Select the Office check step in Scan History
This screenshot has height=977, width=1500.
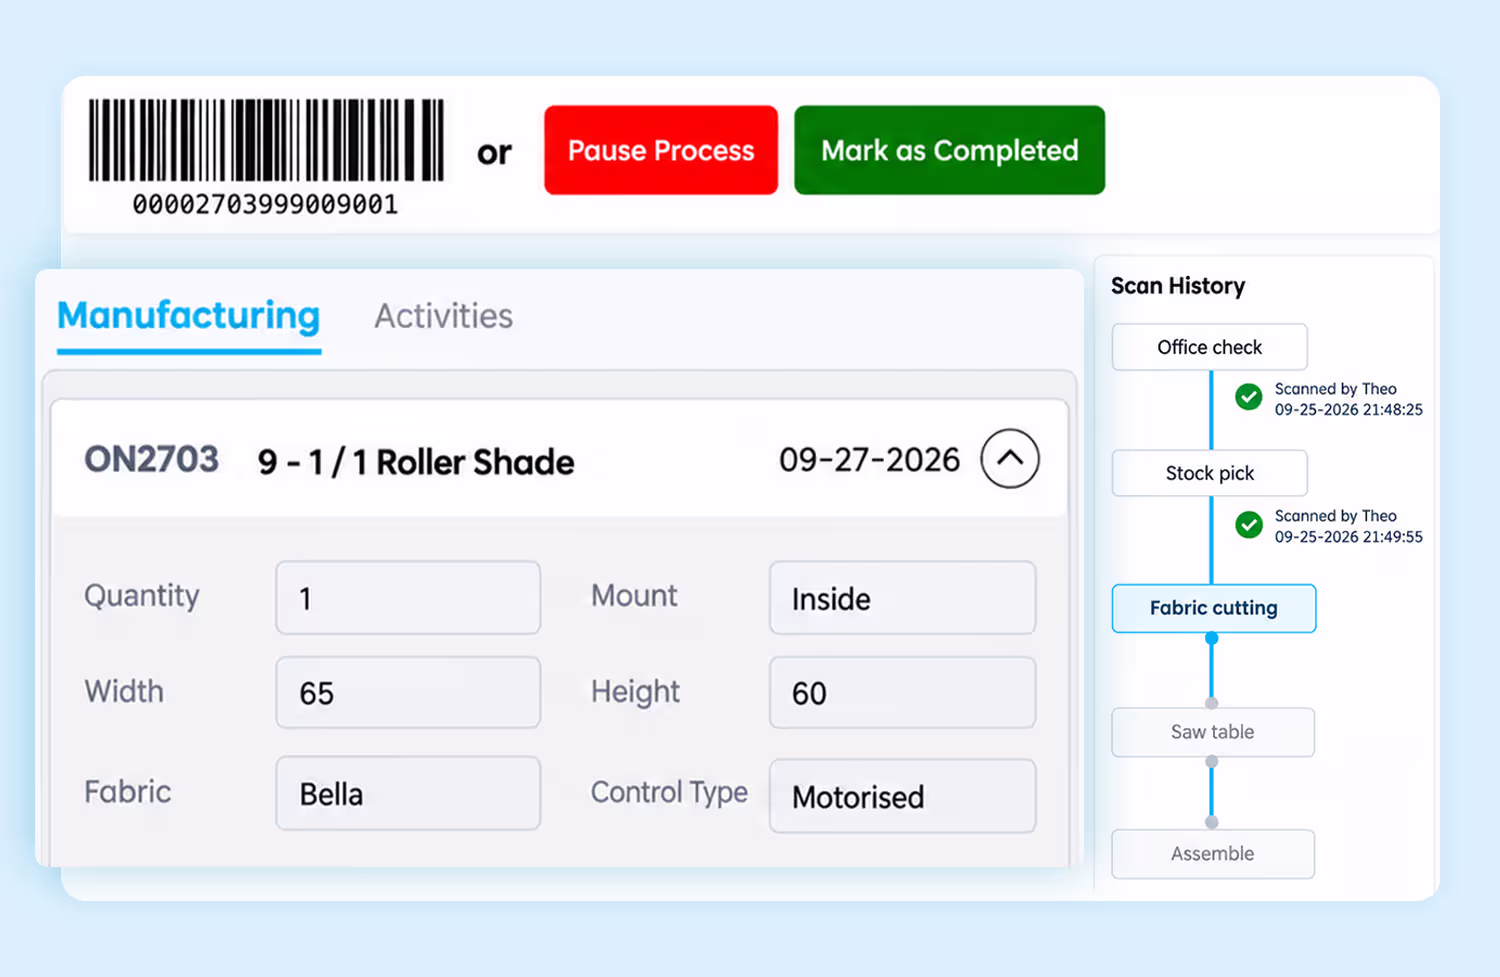1209,347
